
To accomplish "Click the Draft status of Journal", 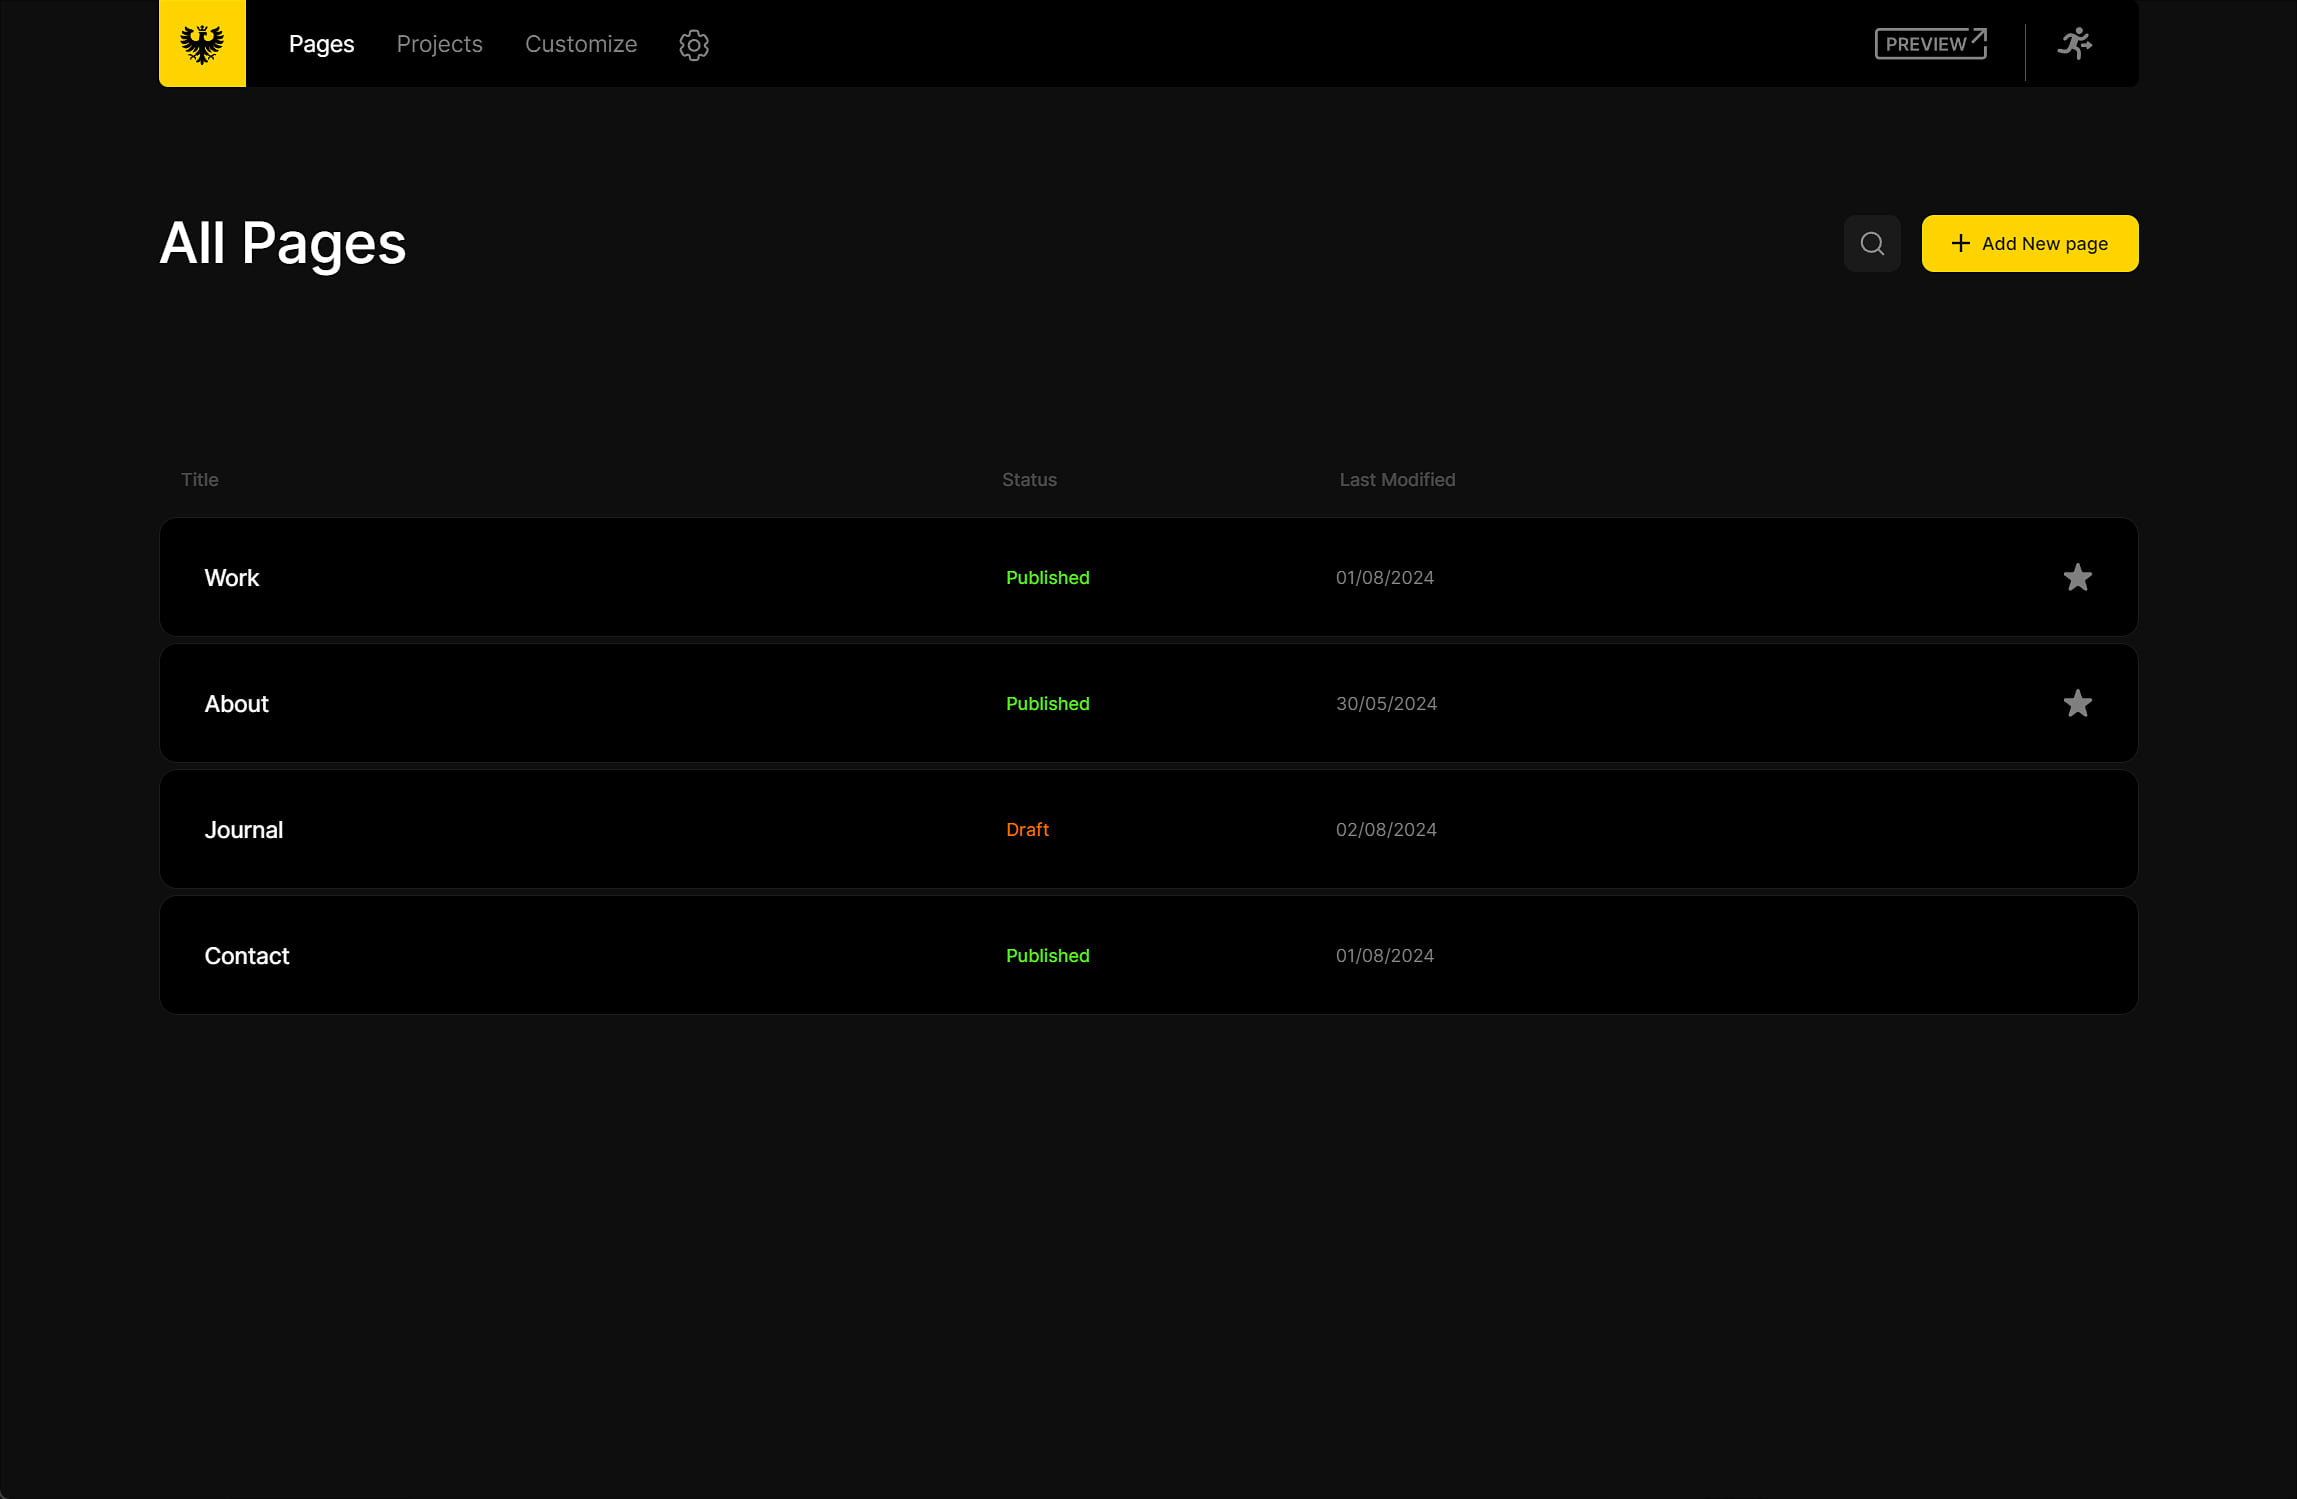I will [x=1027, y=830].
